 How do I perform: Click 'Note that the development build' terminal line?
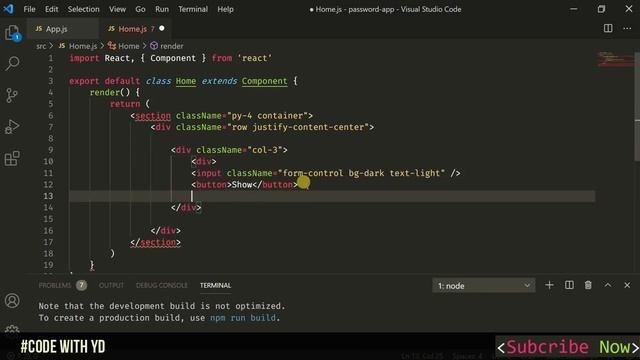162,306
